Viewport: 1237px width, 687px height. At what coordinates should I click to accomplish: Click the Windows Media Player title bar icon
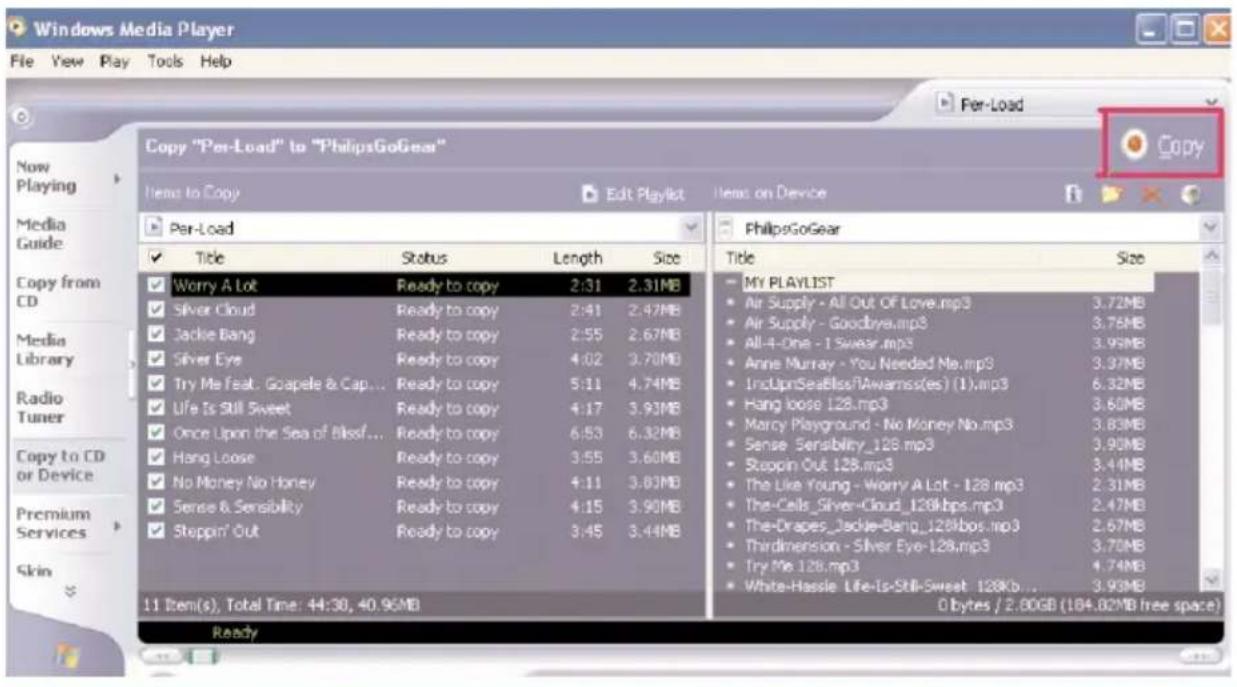(18, 28)
